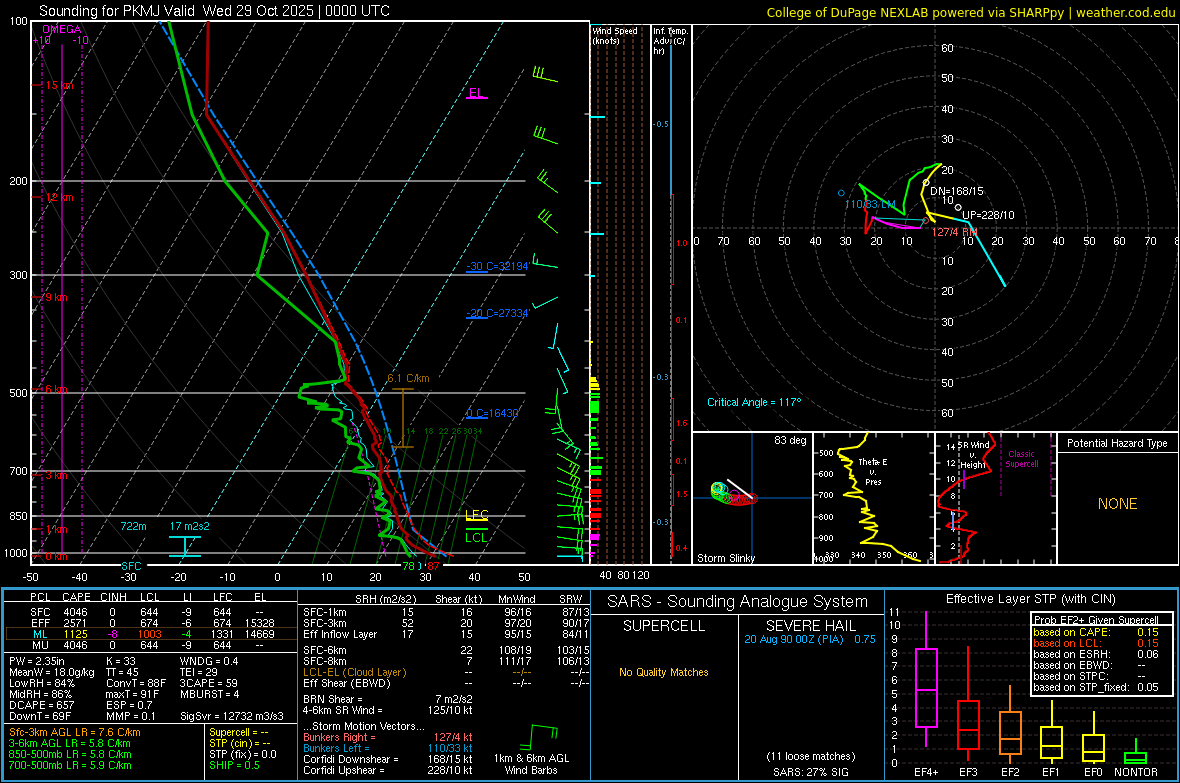Select the UP=228/10 hodograph label
This screenshot has height=783, width=1180.
(988, 215)
